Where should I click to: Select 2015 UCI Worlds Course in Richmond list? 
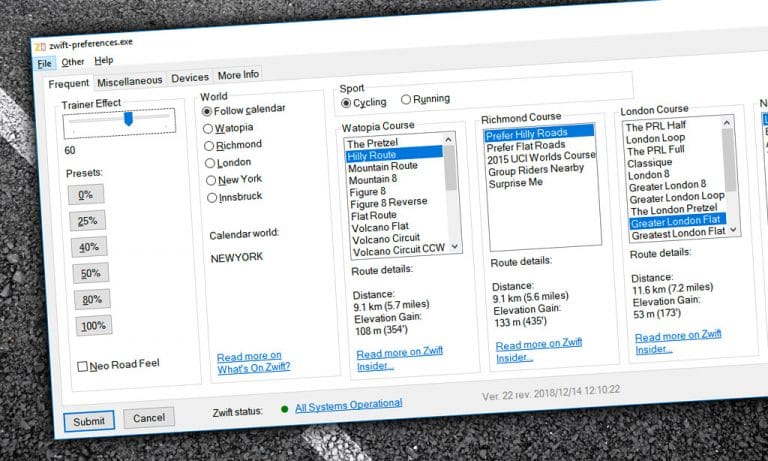540,157
